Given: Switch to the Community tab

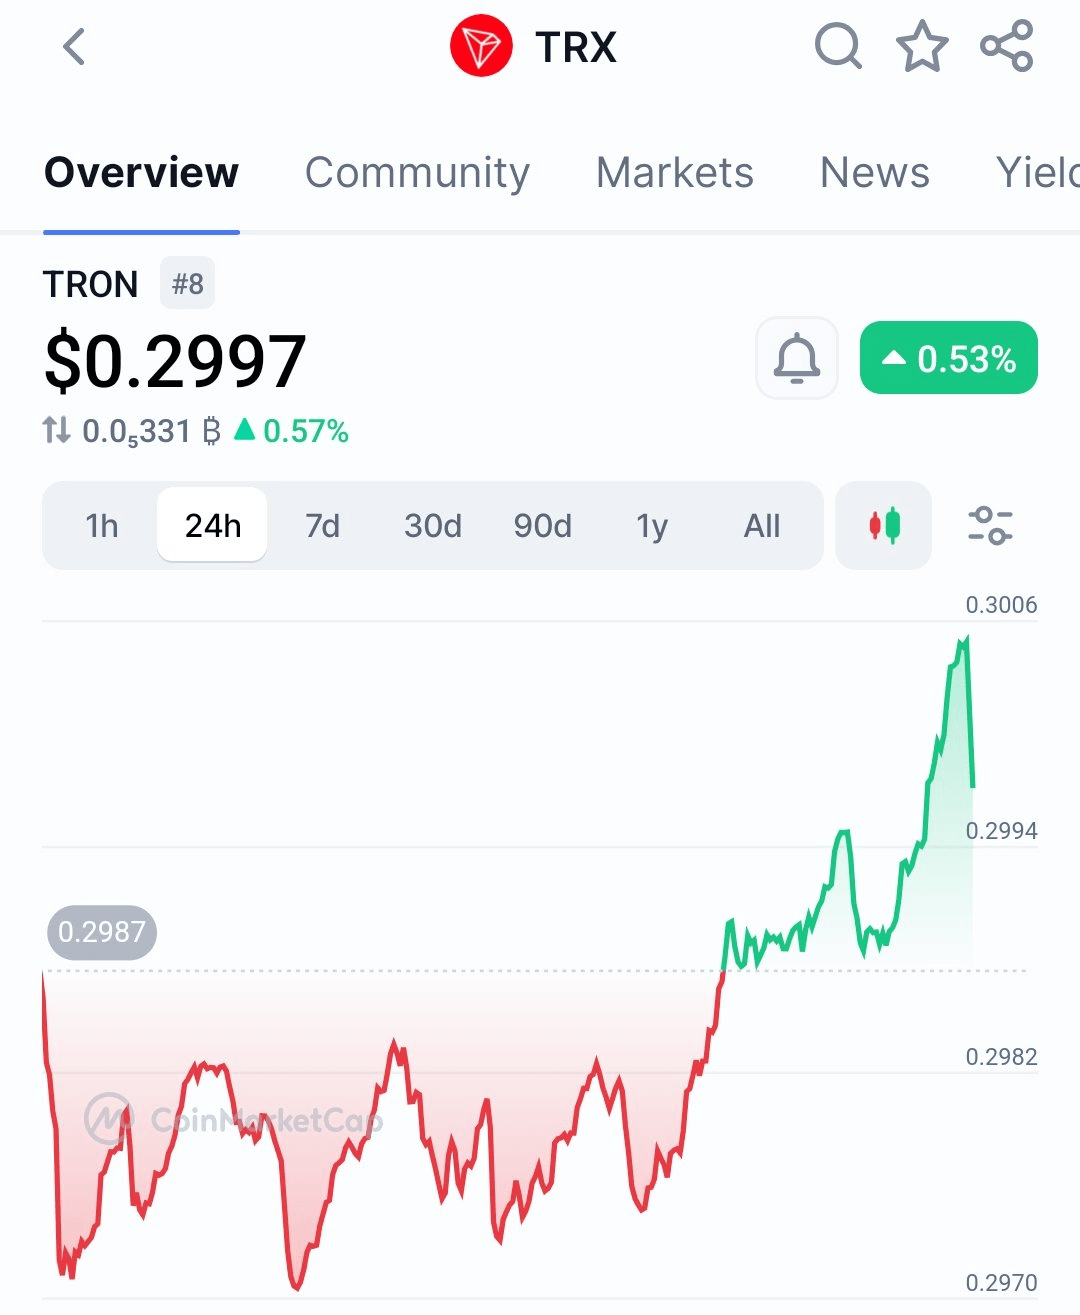Looking at the screenshot, I should click(417, 172).
